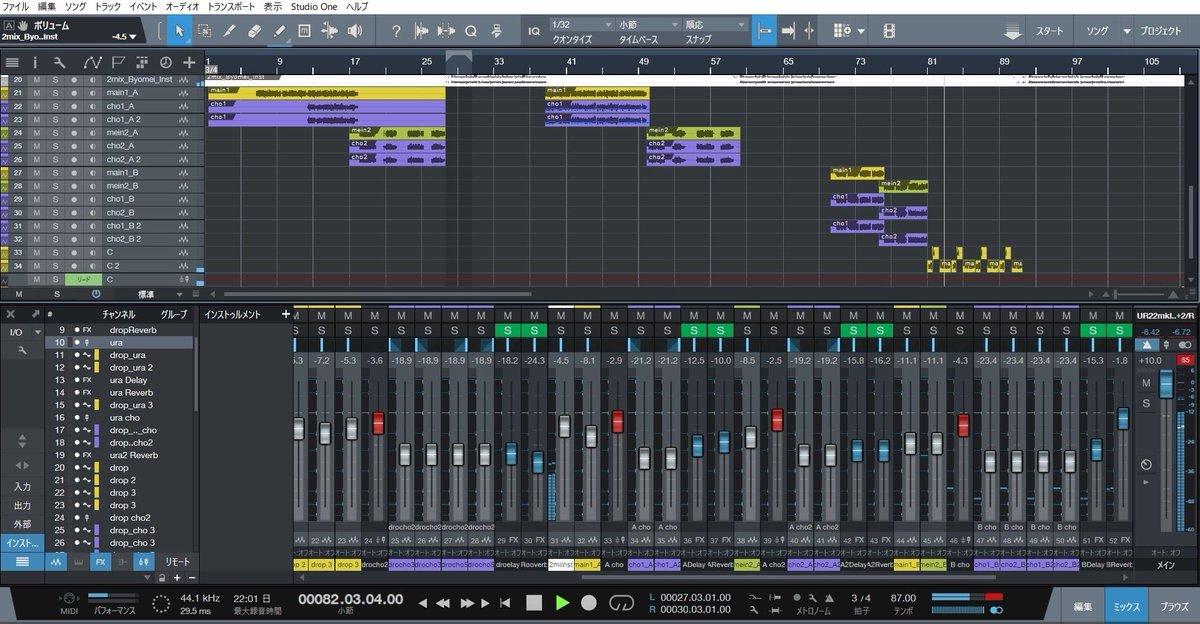This screenshot has width=1200, height=624.
Task: Select the Range tool
Action: click(204, 31)
